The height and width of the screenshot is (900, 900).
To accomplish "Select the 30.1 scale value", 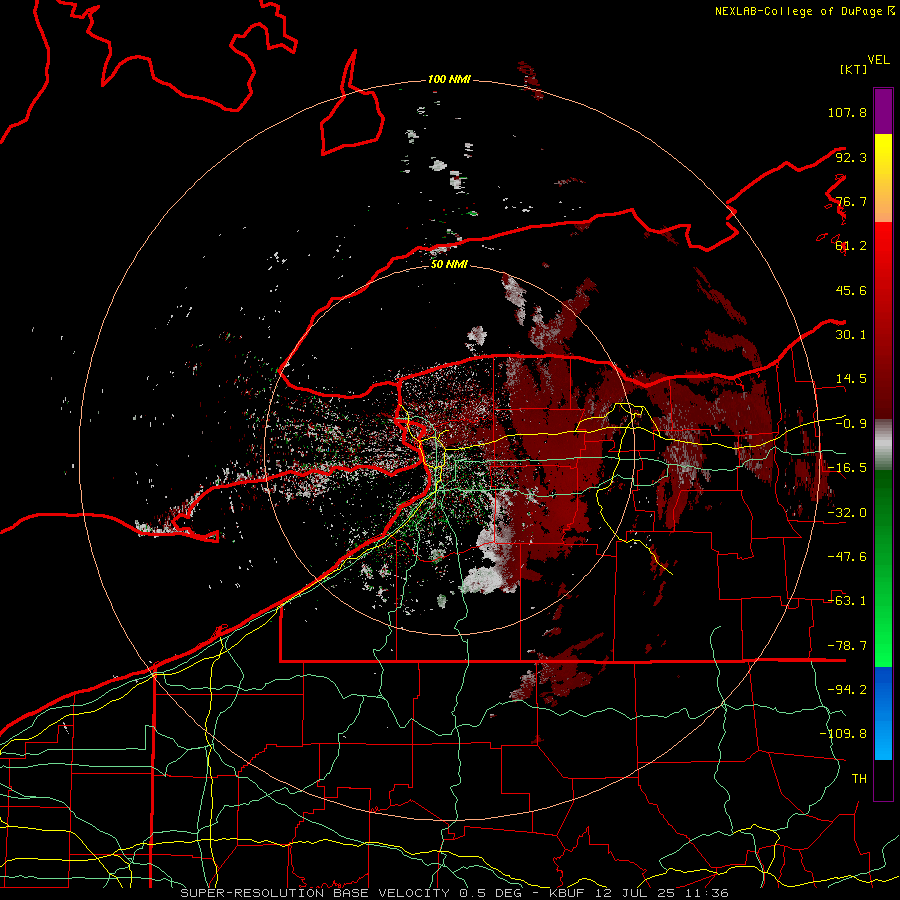I will pos(851,335).
